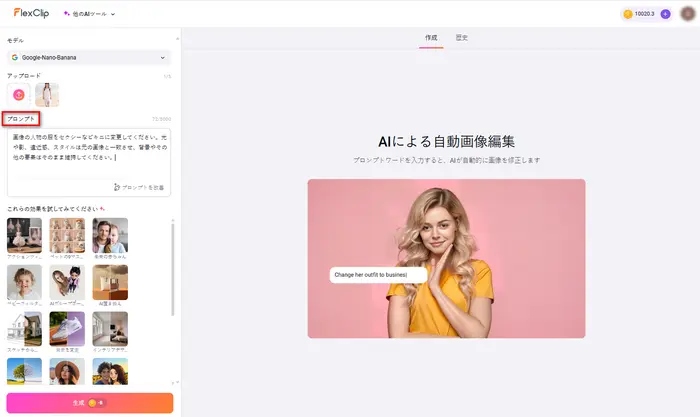Switch to the 歴史 history tab
This screenshot has height=417, width=700.
(462, 38)
